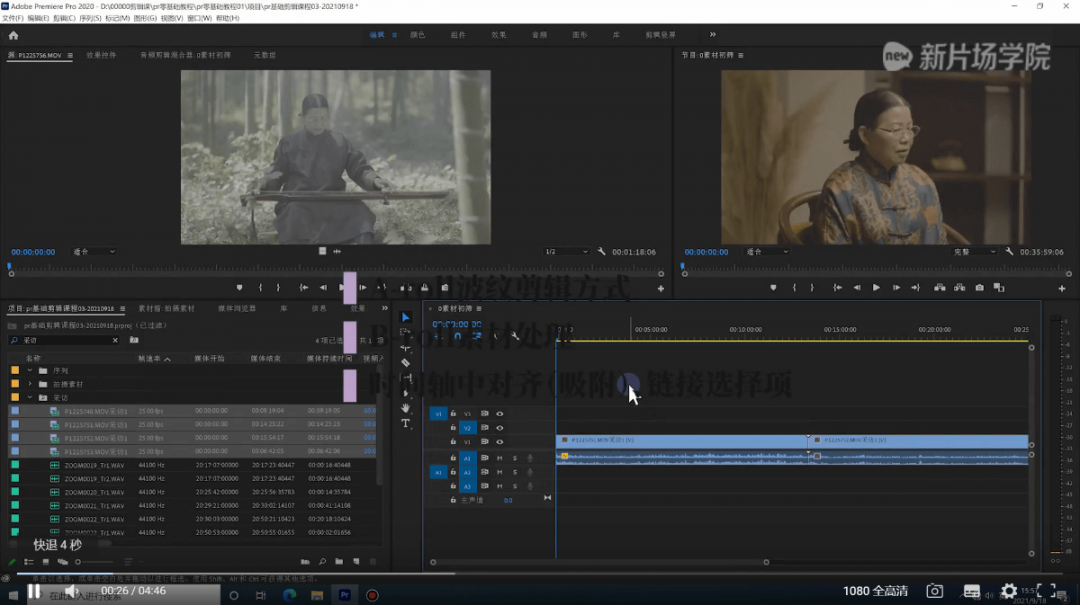Screen dimensions: 1080x605
Task: Open Source monitor 1/2 resolution dropdown
Action: coord(566,252)
